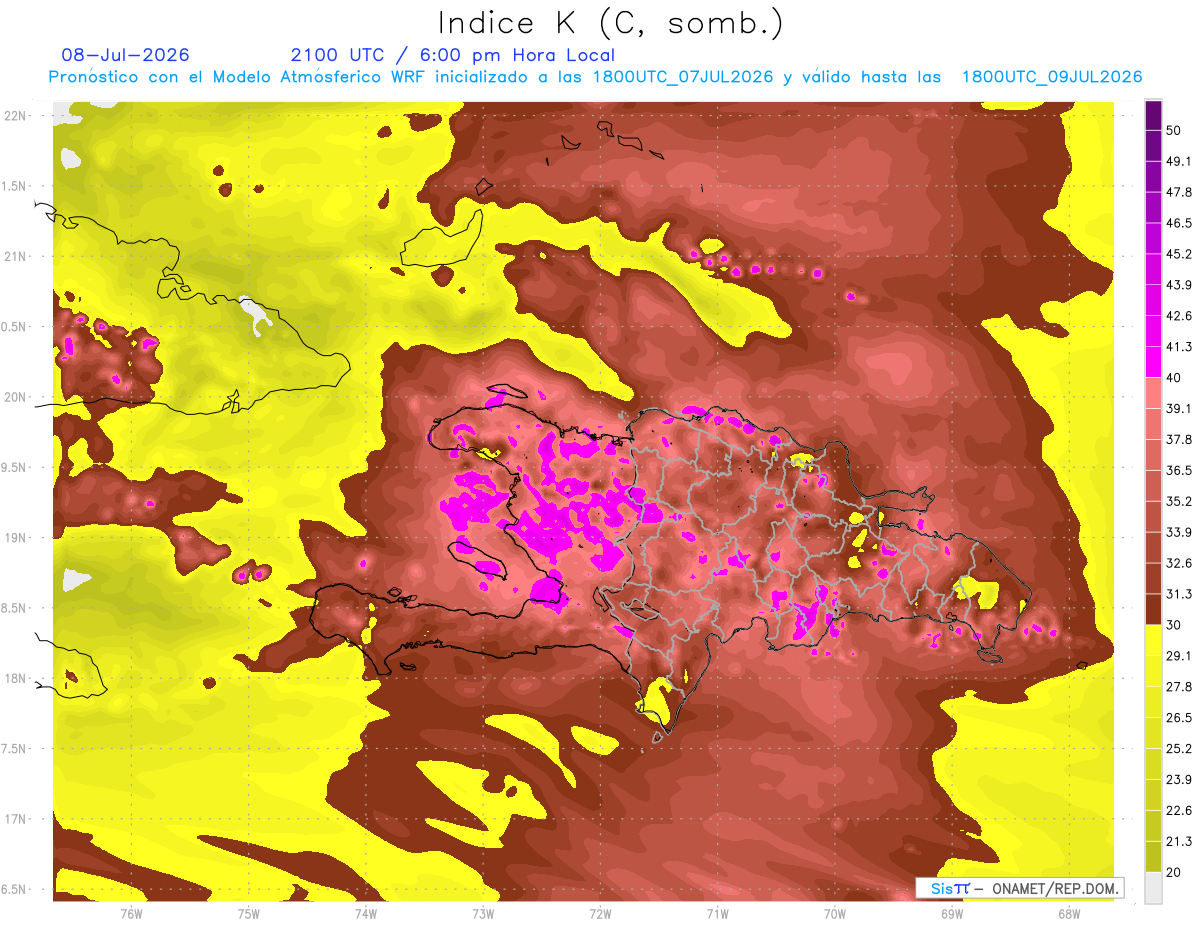
Task: Click the 22N latitude label
Action: (x=15, y=116)
